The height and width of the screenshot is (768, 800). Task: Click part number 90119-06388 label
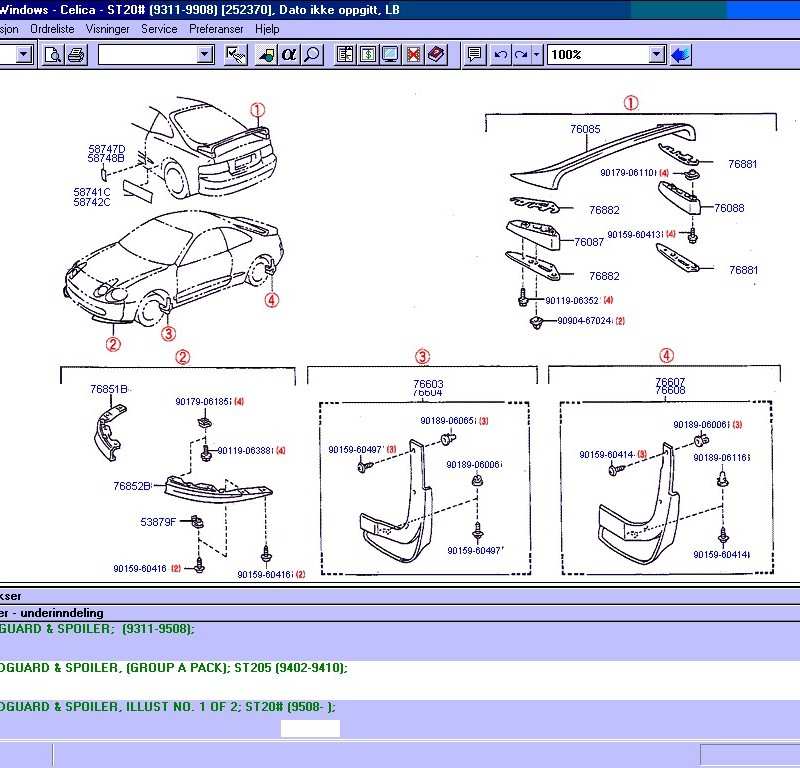(245, 451)
